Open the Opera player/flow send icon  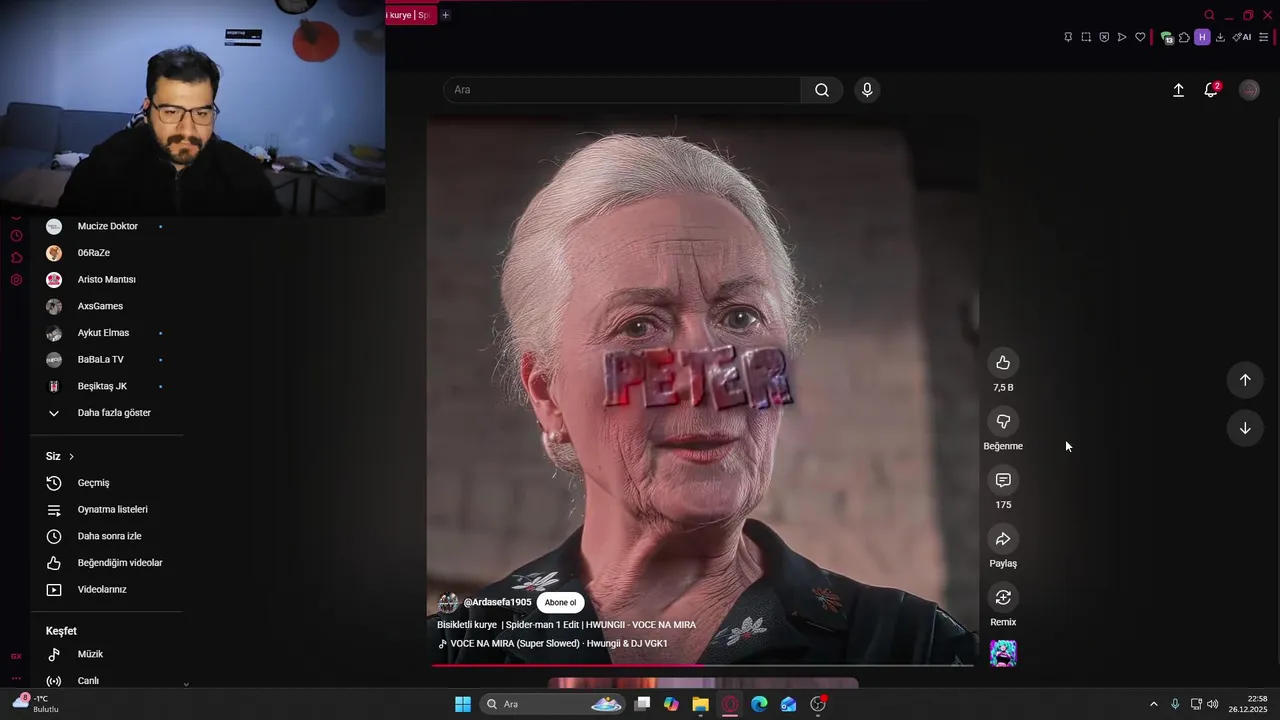pyautogui.click(x=1122, y=37)
